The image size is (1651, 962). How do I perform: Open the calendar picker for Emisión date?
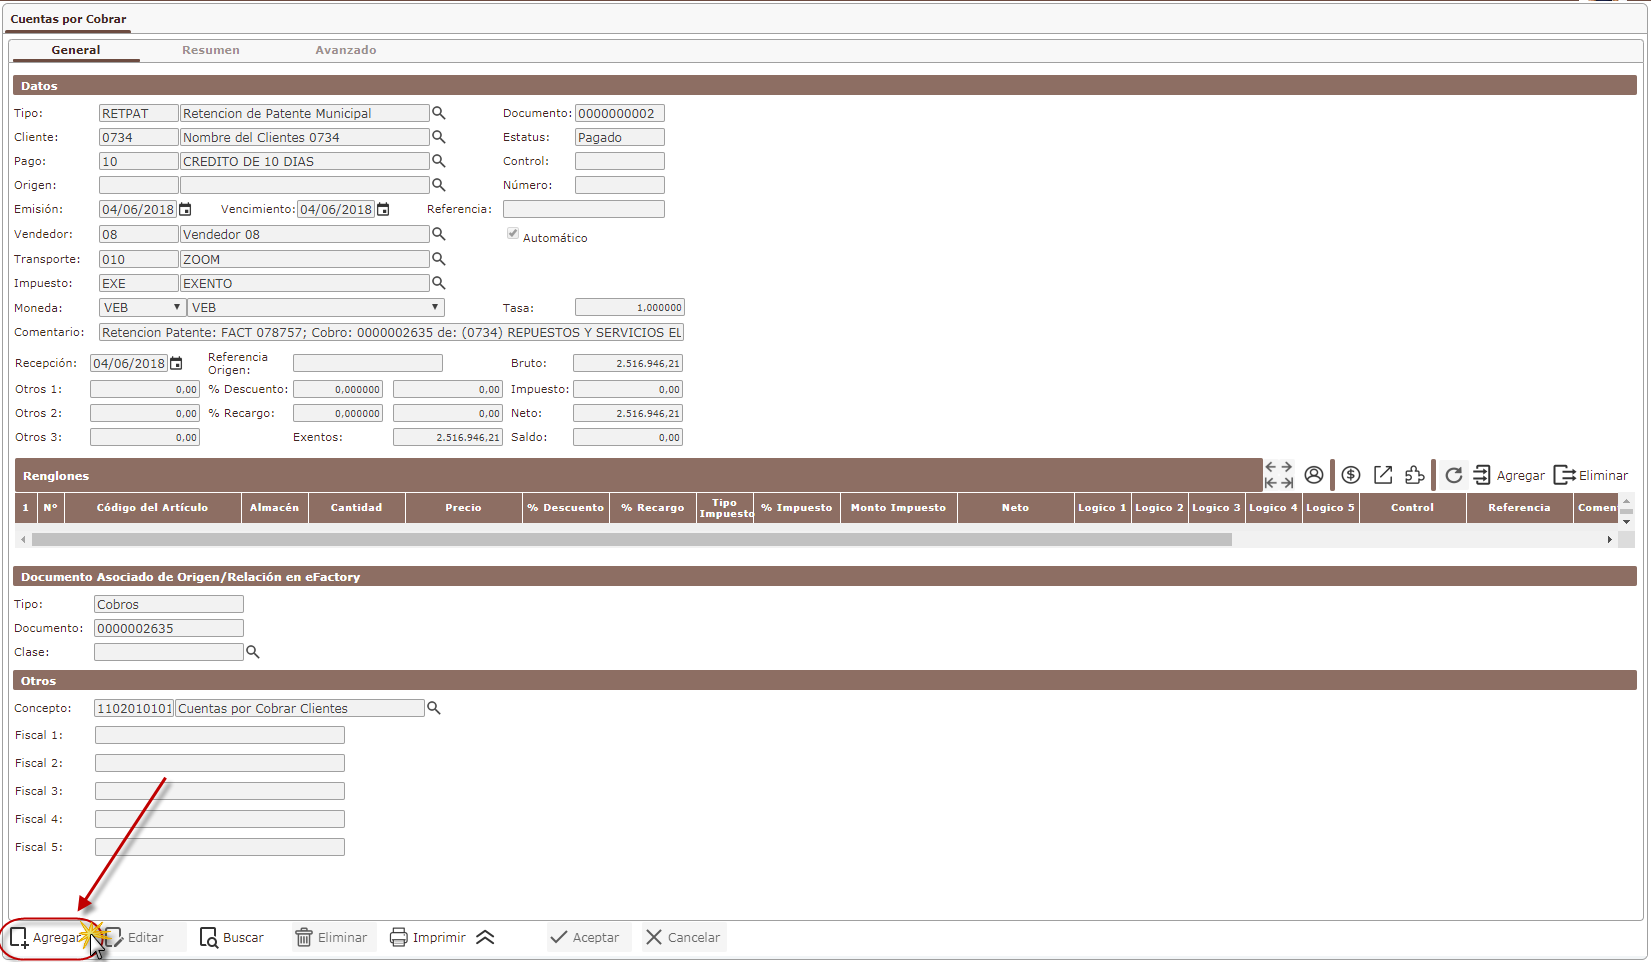pyautogui.click(x=185, y=210)
